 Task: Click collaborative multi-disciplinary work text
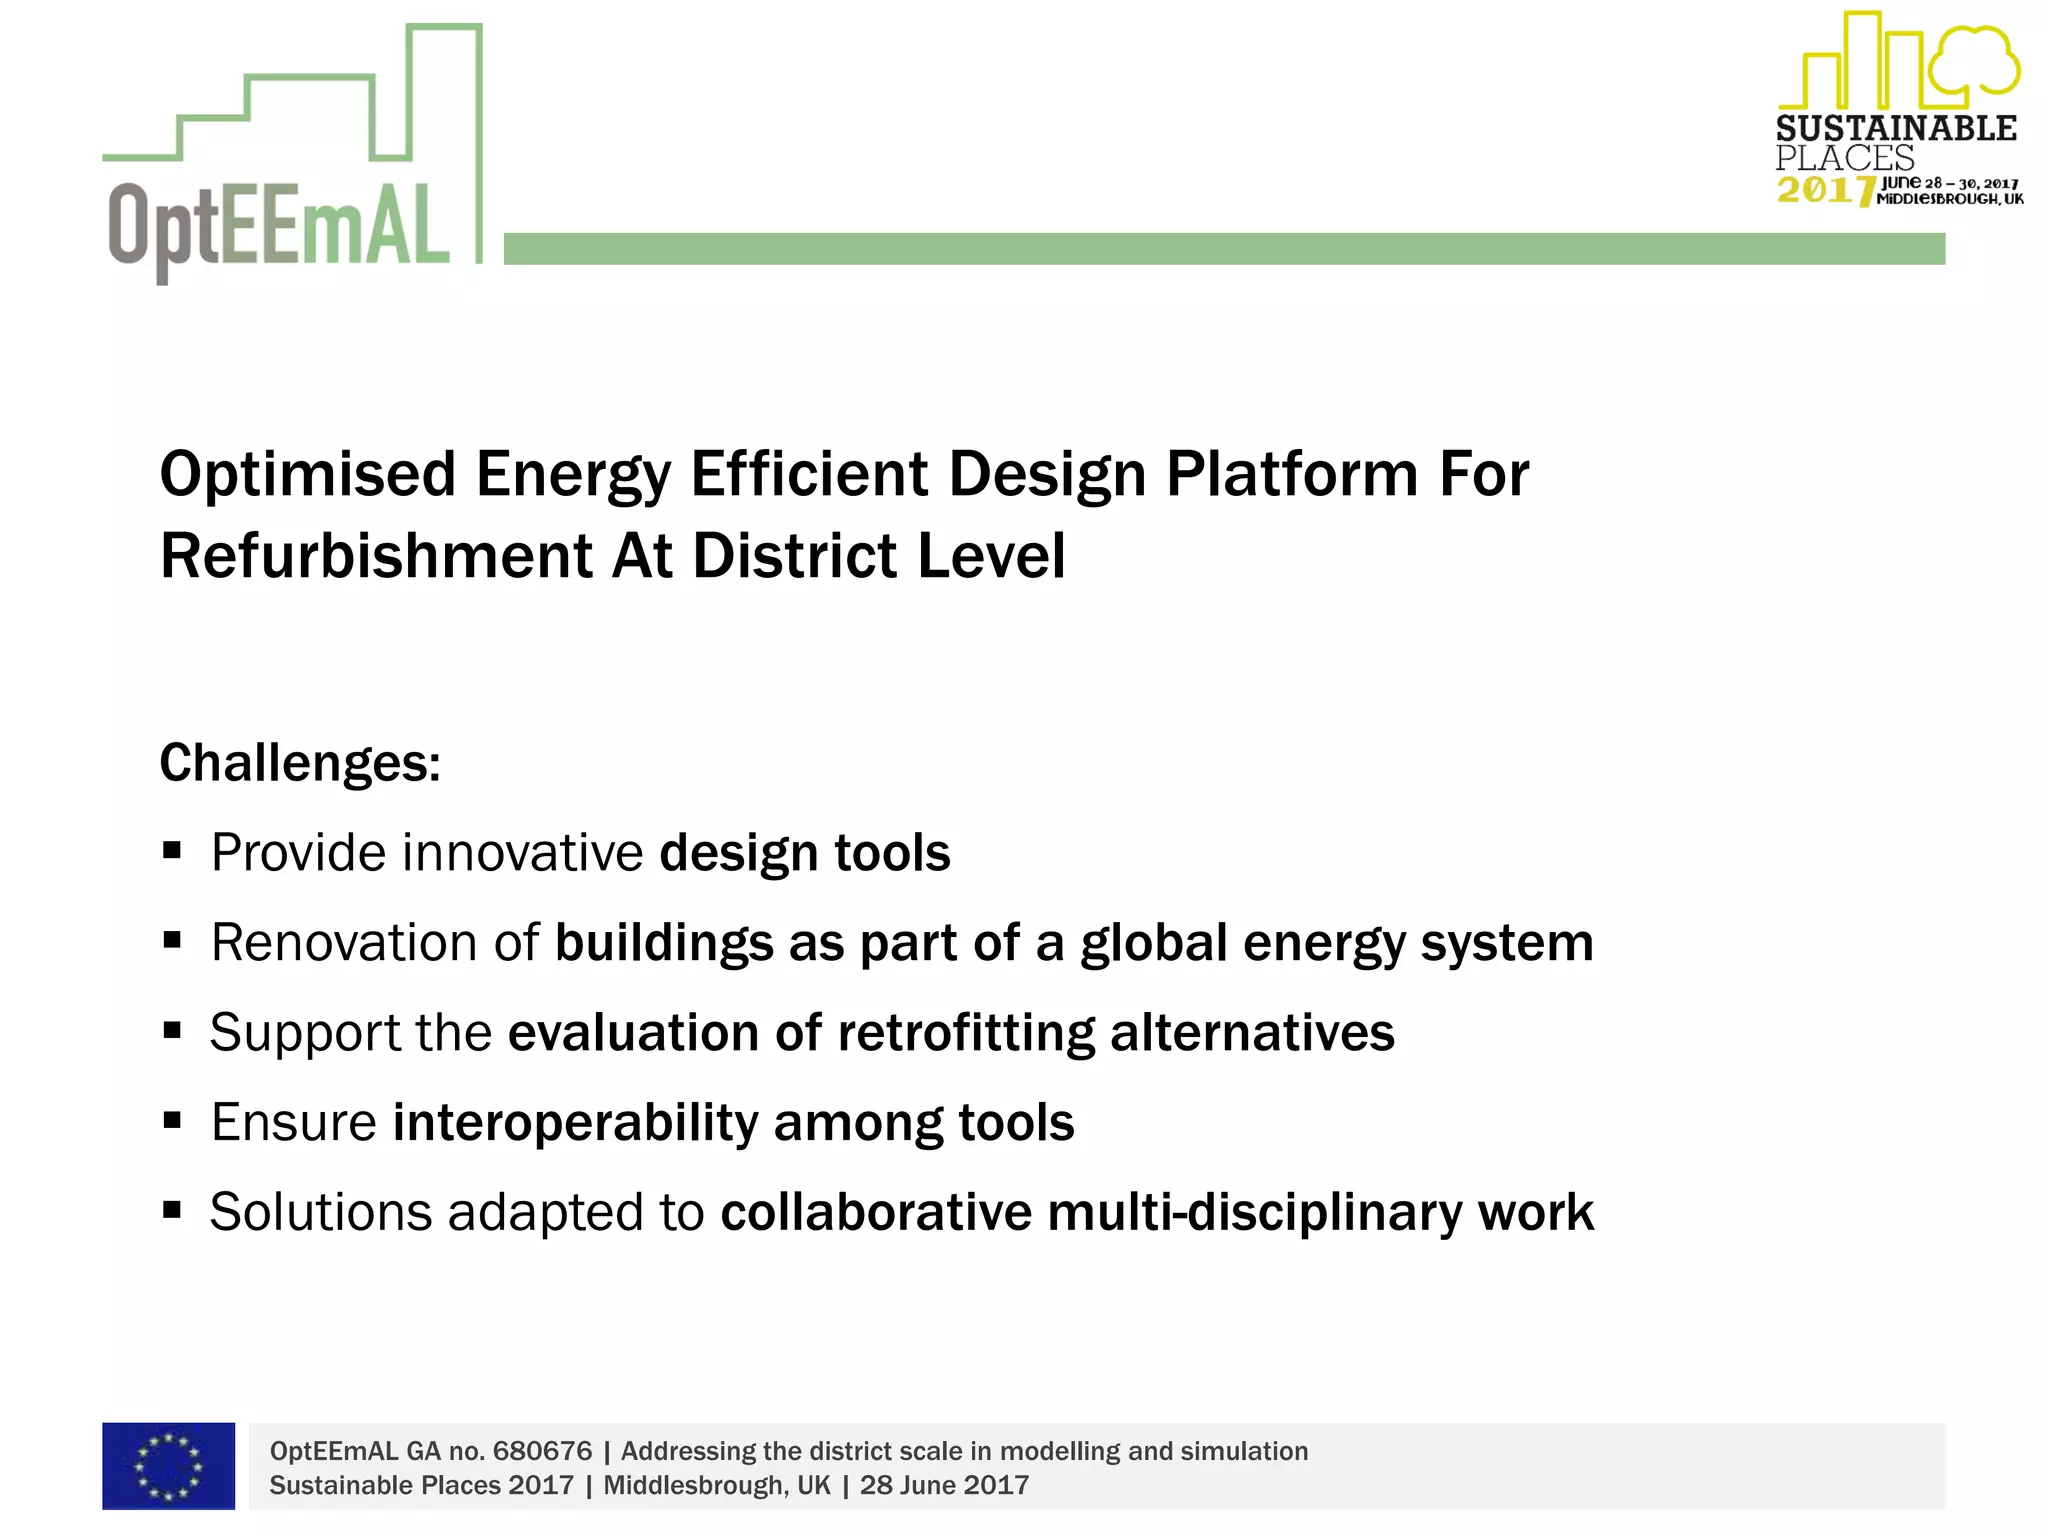[1156, 1213]
